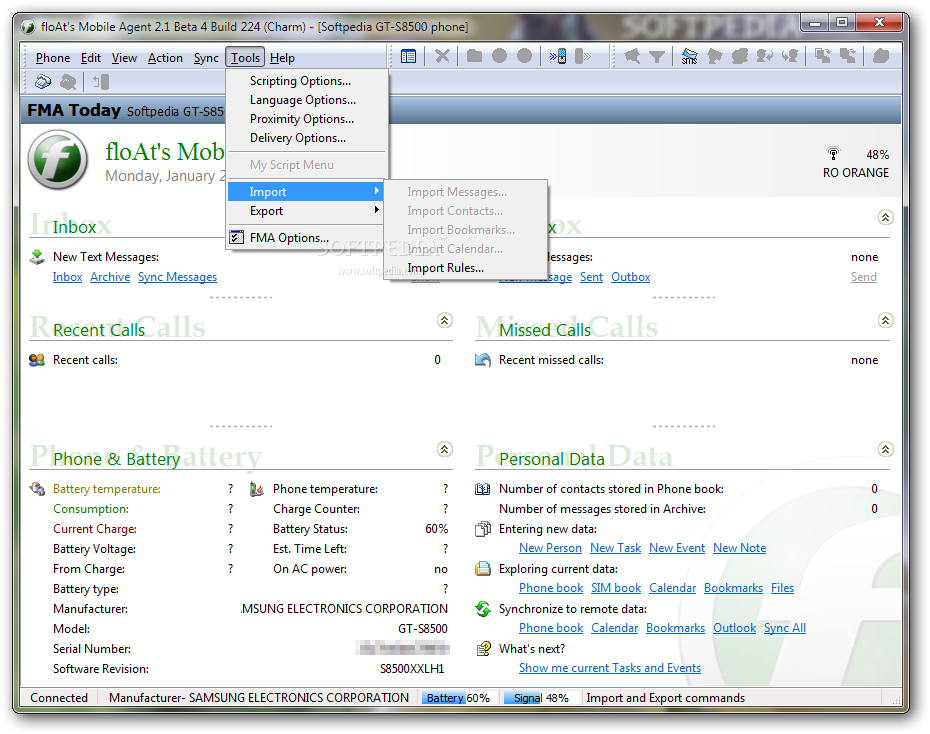Open the Edit menu

91,58
